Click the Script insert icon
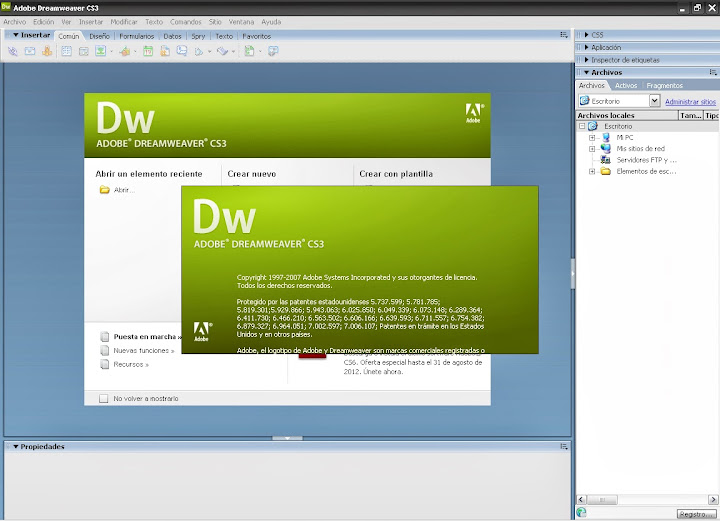 223,51
